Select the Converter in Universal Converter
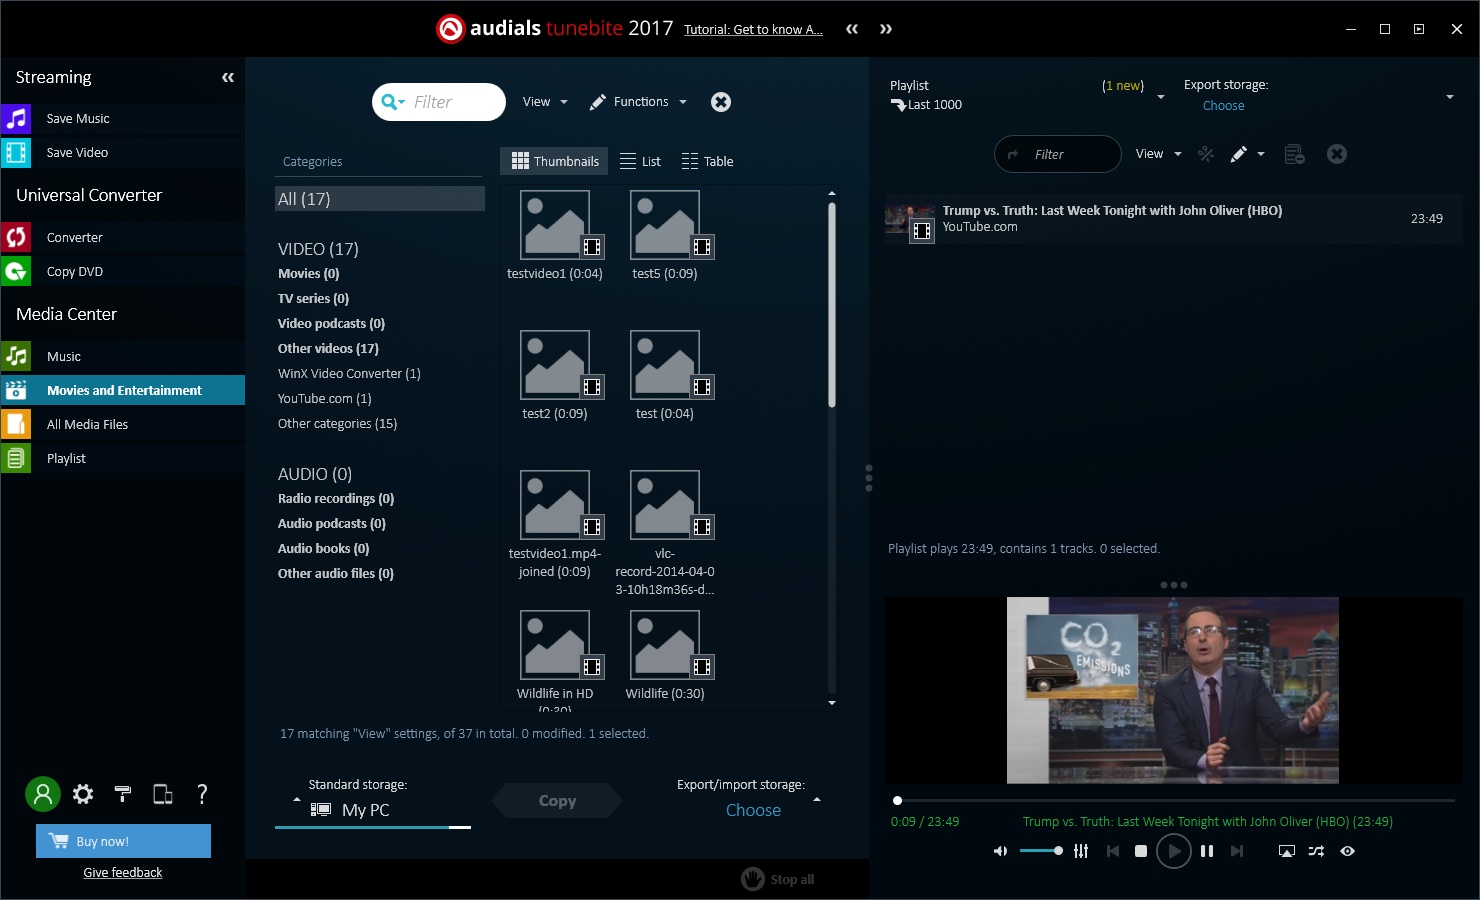This screenshot has width=1480, height=900. coord(75,237)
